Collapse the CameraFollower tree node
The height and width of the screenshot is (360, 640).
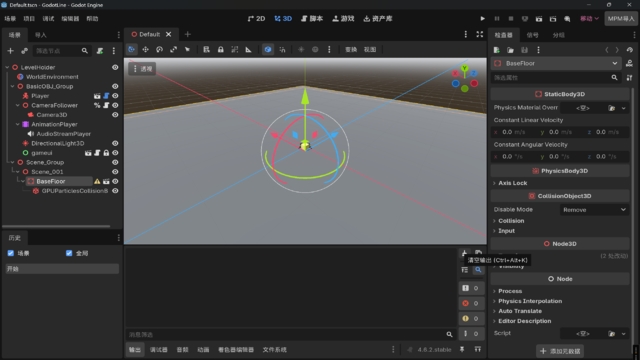[18, 105]
